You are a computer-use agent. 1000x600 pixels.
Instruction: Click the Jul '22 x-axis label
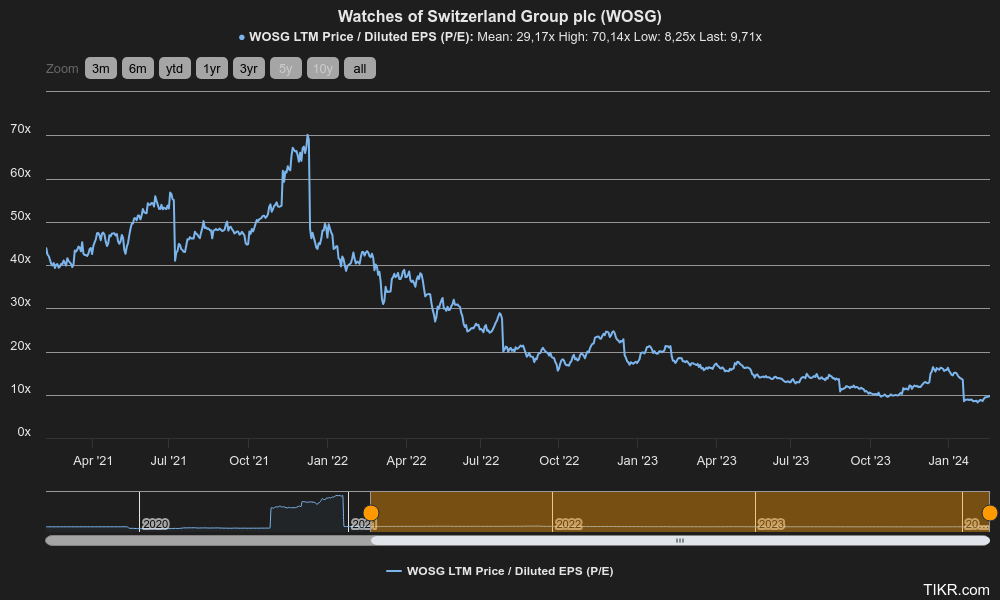click(x=481, y=460)
